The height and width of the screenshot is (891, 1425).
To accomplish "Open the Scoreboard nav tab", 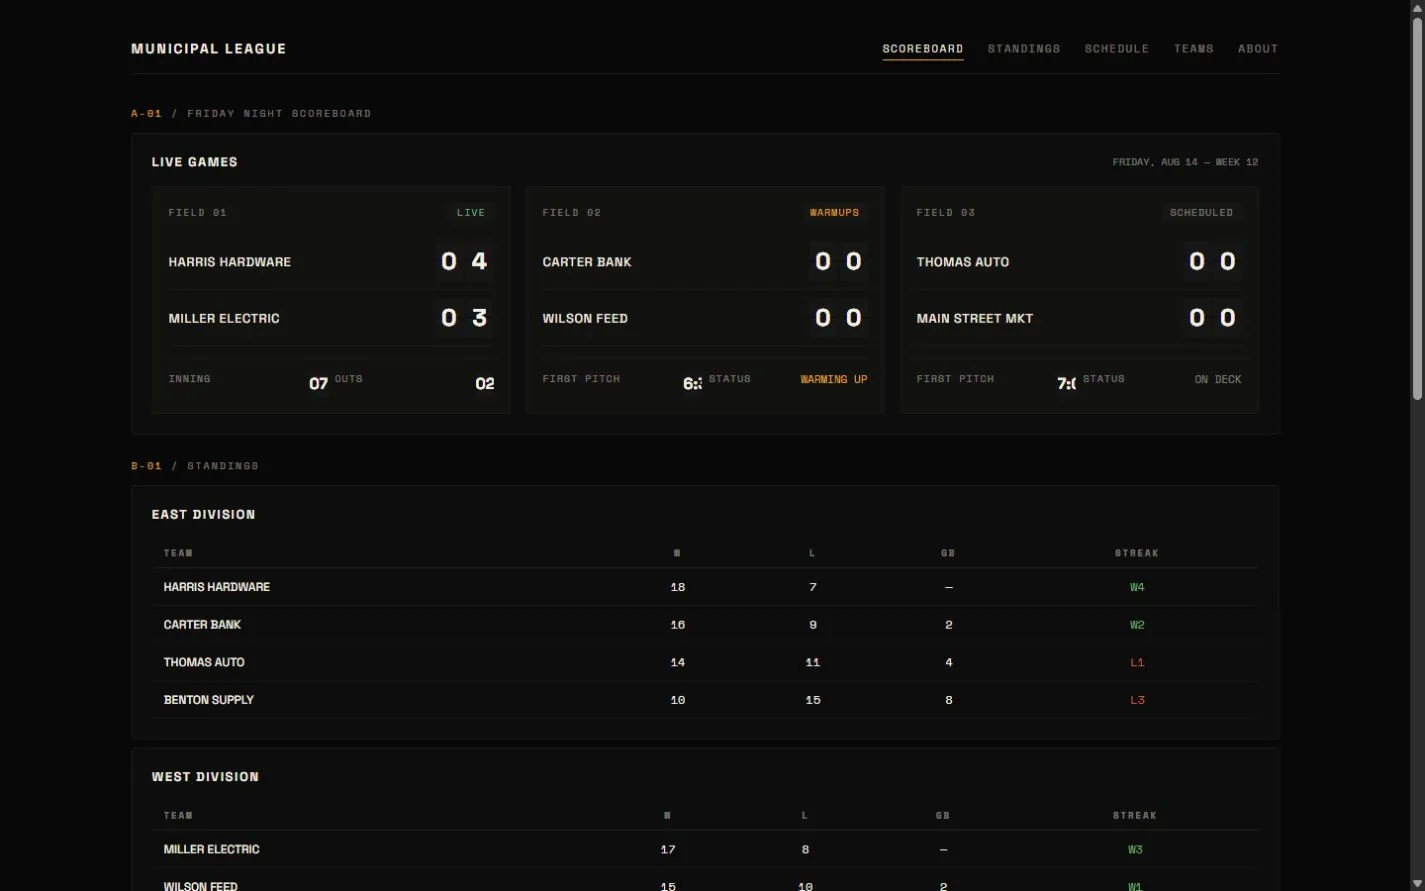I will (922, 49).
